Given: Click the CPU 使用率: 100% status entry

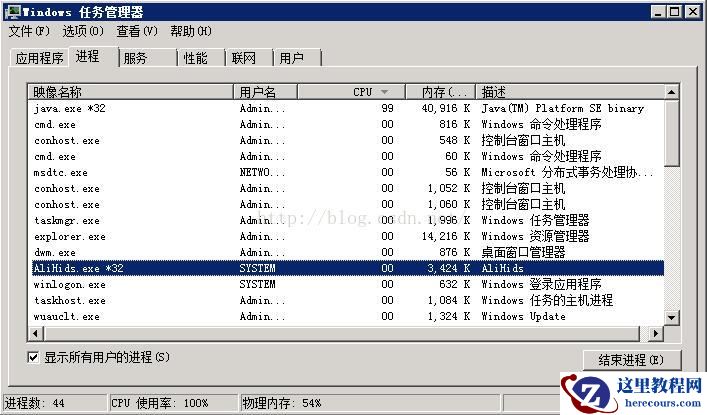Looking at the screenshot, I should [173, 403].
